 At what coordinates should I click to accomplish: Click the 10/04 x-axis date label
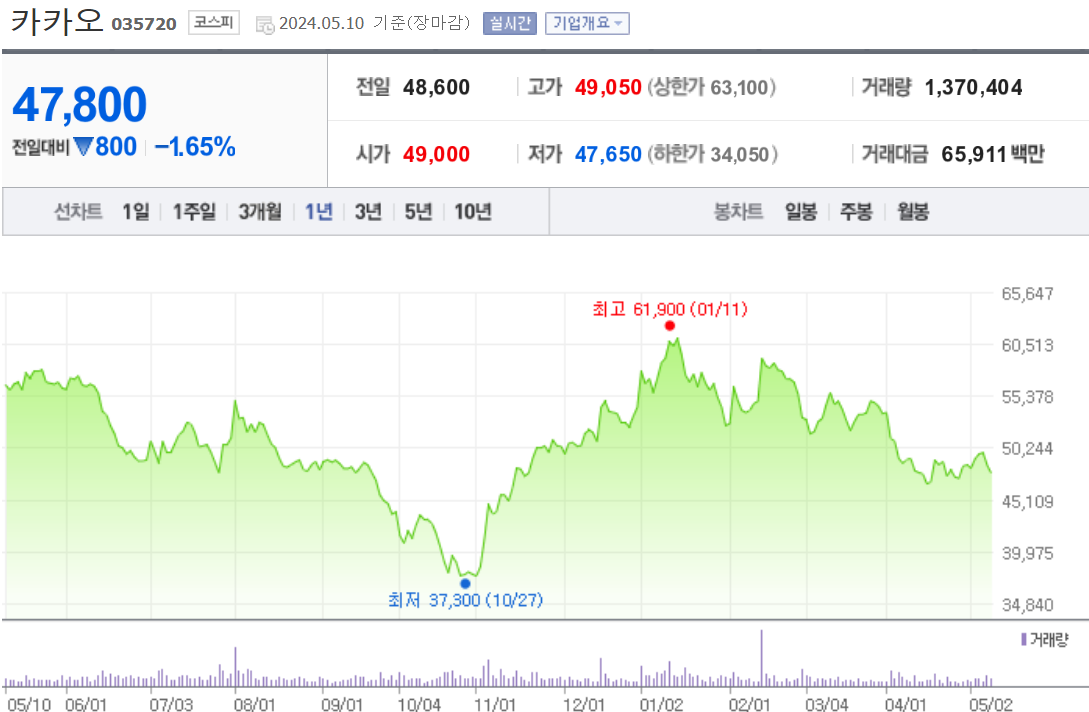(x=419, y=704)
